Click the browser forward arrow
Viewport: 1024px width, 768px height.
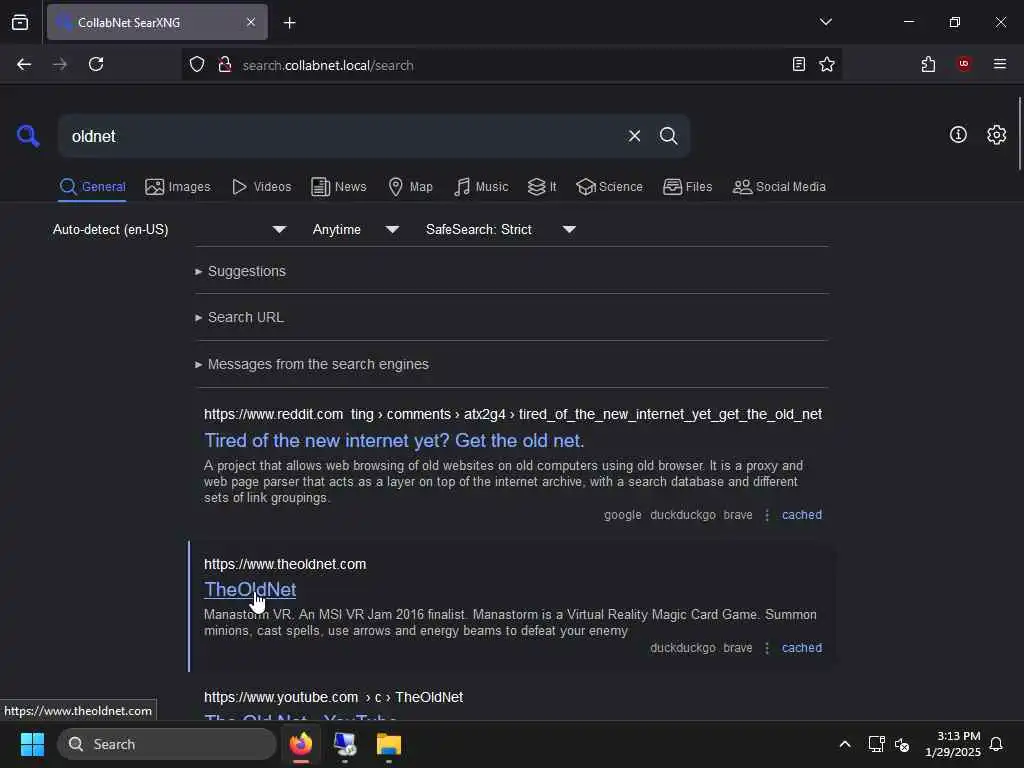(59, 64)
